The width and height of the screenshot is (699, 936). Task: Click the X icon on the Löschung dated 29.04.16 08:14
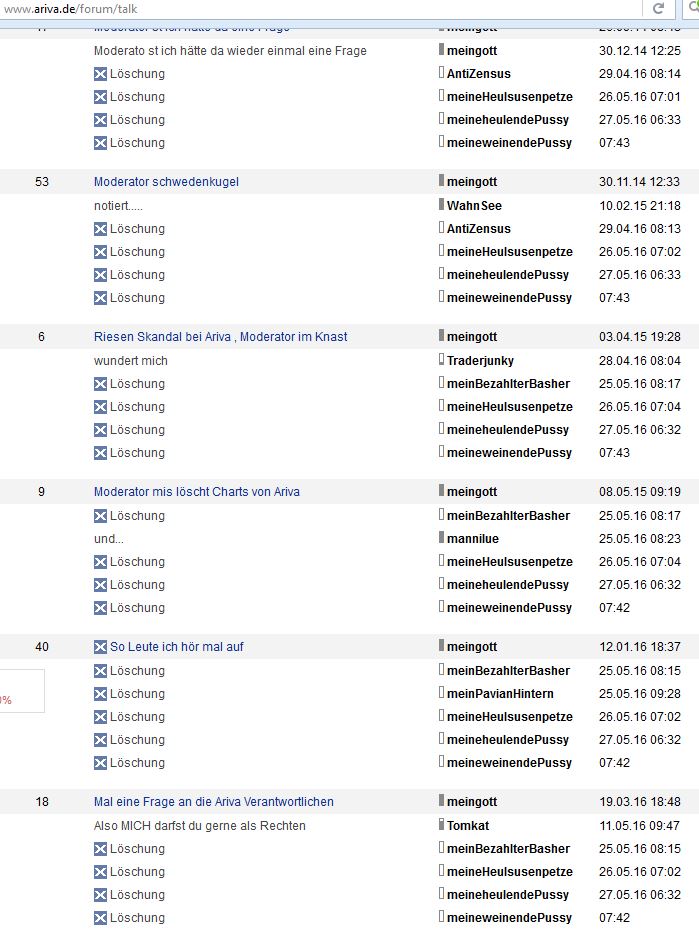tap(100, 74)
